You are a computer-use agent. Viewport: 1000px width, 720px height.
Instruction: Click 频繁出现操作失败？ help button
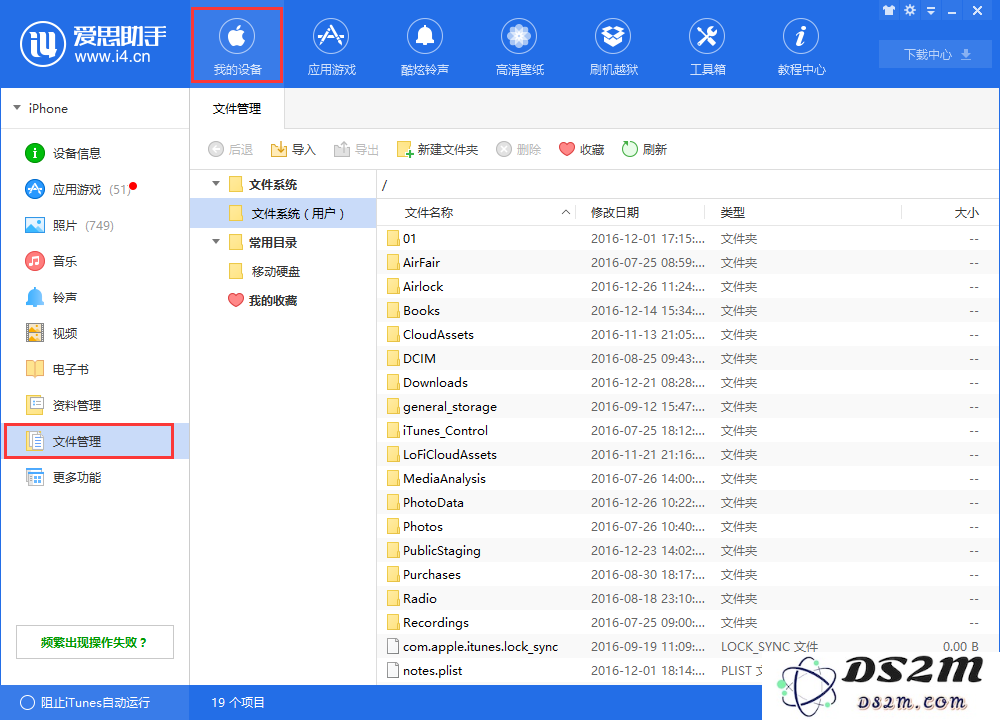point(94,642)
